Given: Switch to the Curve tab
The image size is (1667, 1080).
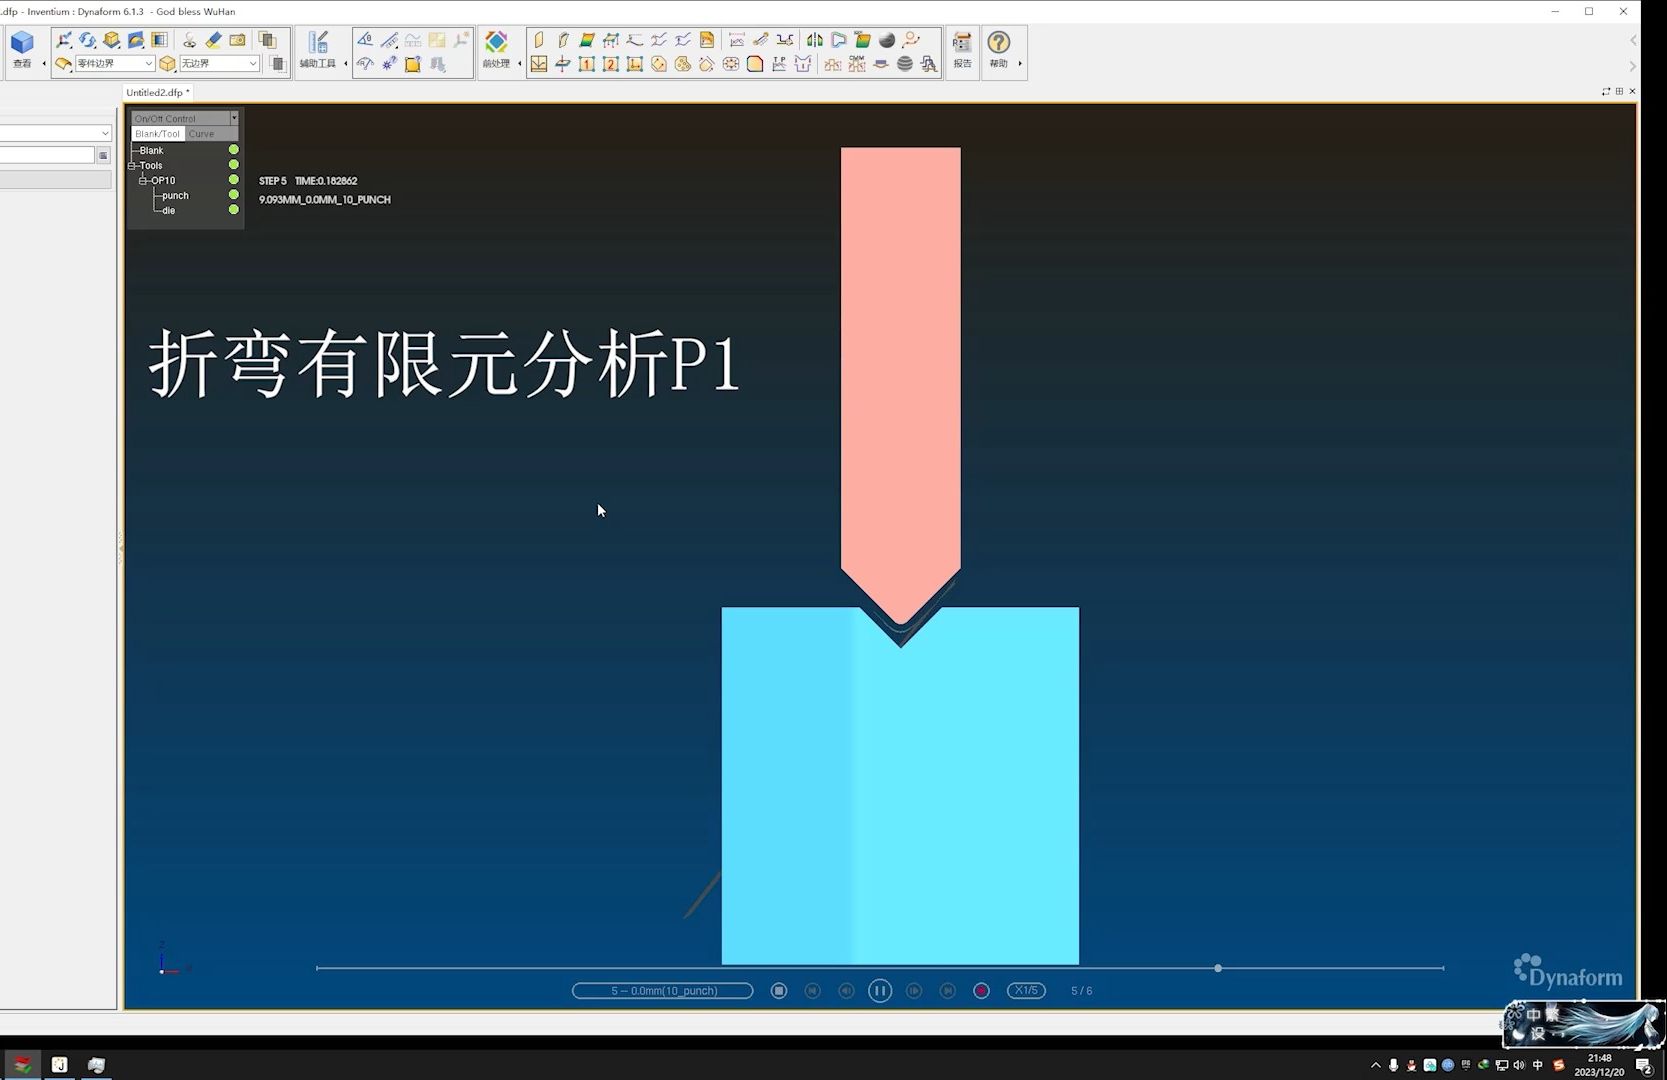Looking at the screenshot, I should [x=201, y=133].
